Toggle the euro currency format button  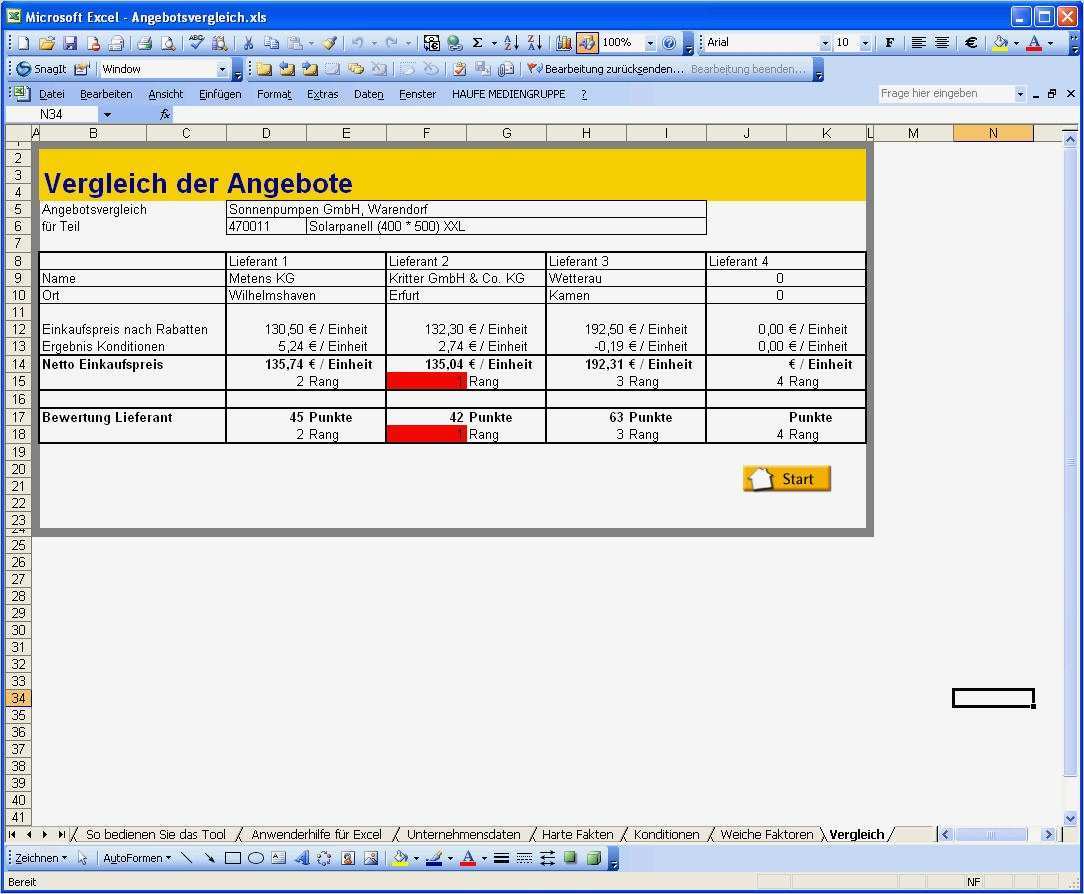coord(971,43)
